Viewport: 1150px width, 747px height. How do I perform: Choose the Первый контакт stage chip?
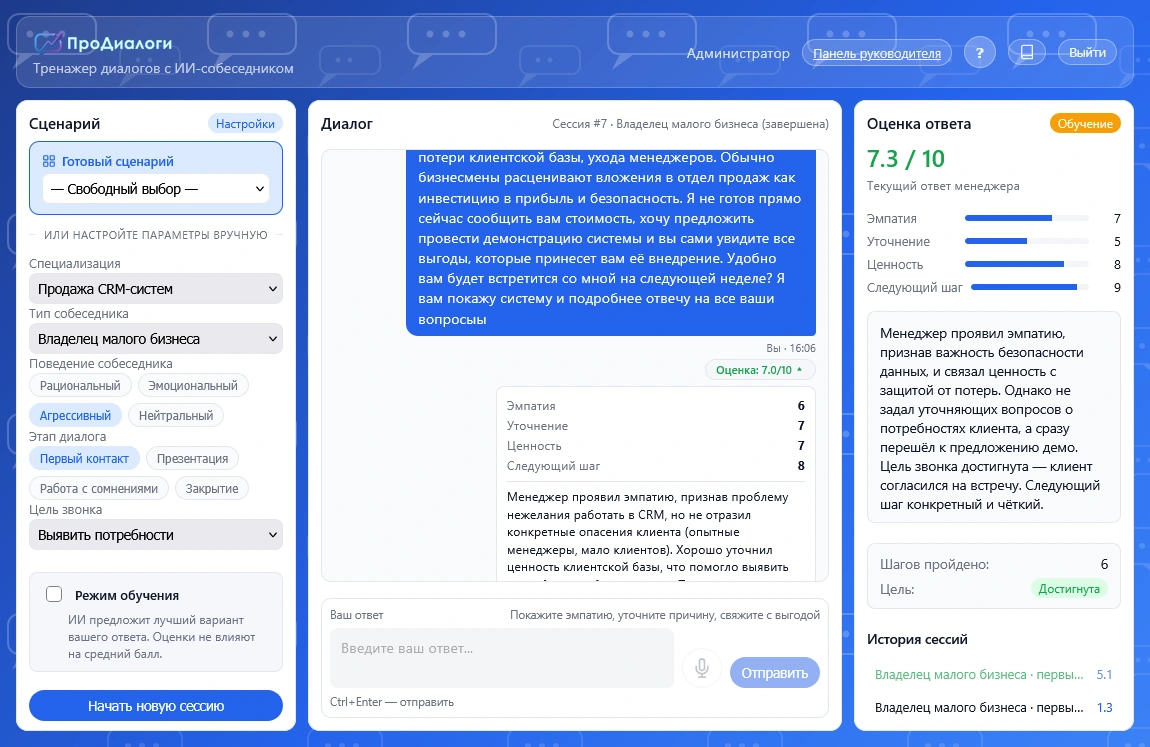point(84,459)
